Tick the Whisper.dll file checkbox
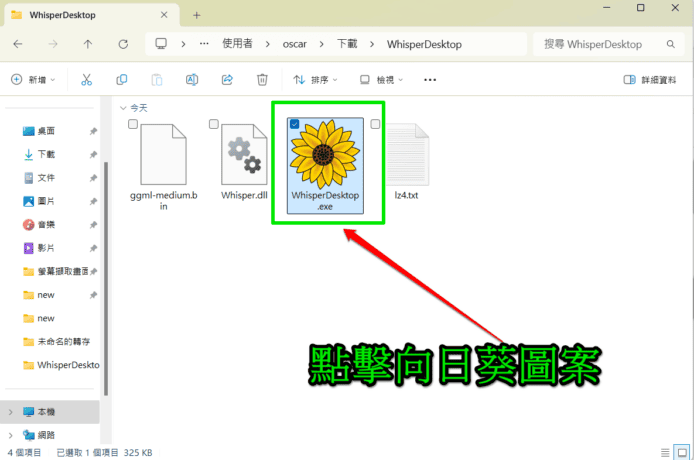The width and height of the screenshot is (694, 460). pos(213,124)
